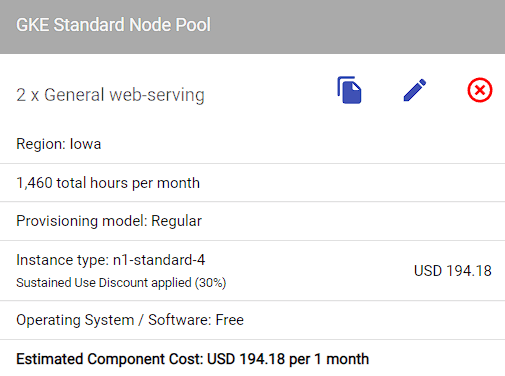This screenshot has width=505, height=376.
Task: Click the 1,460 total hours per month row
Action: point(252,183)
